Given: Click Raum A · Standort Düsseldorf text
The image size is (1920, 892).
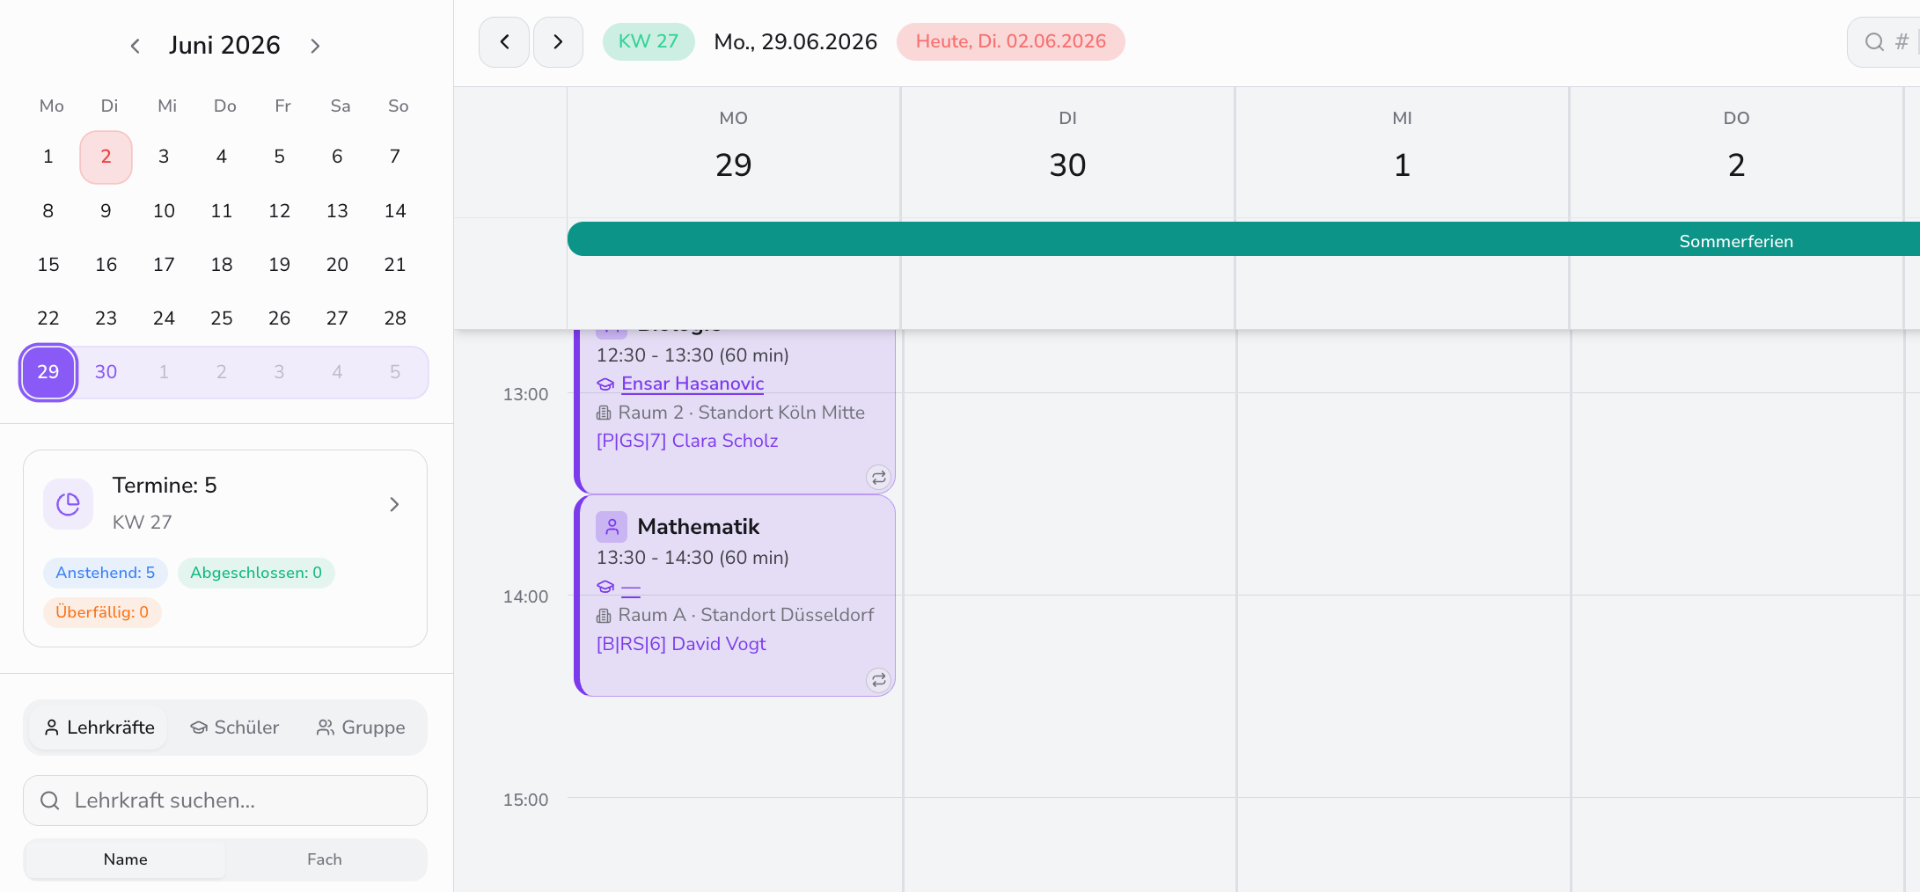Looking at the screenshot, I should point(746,615).
